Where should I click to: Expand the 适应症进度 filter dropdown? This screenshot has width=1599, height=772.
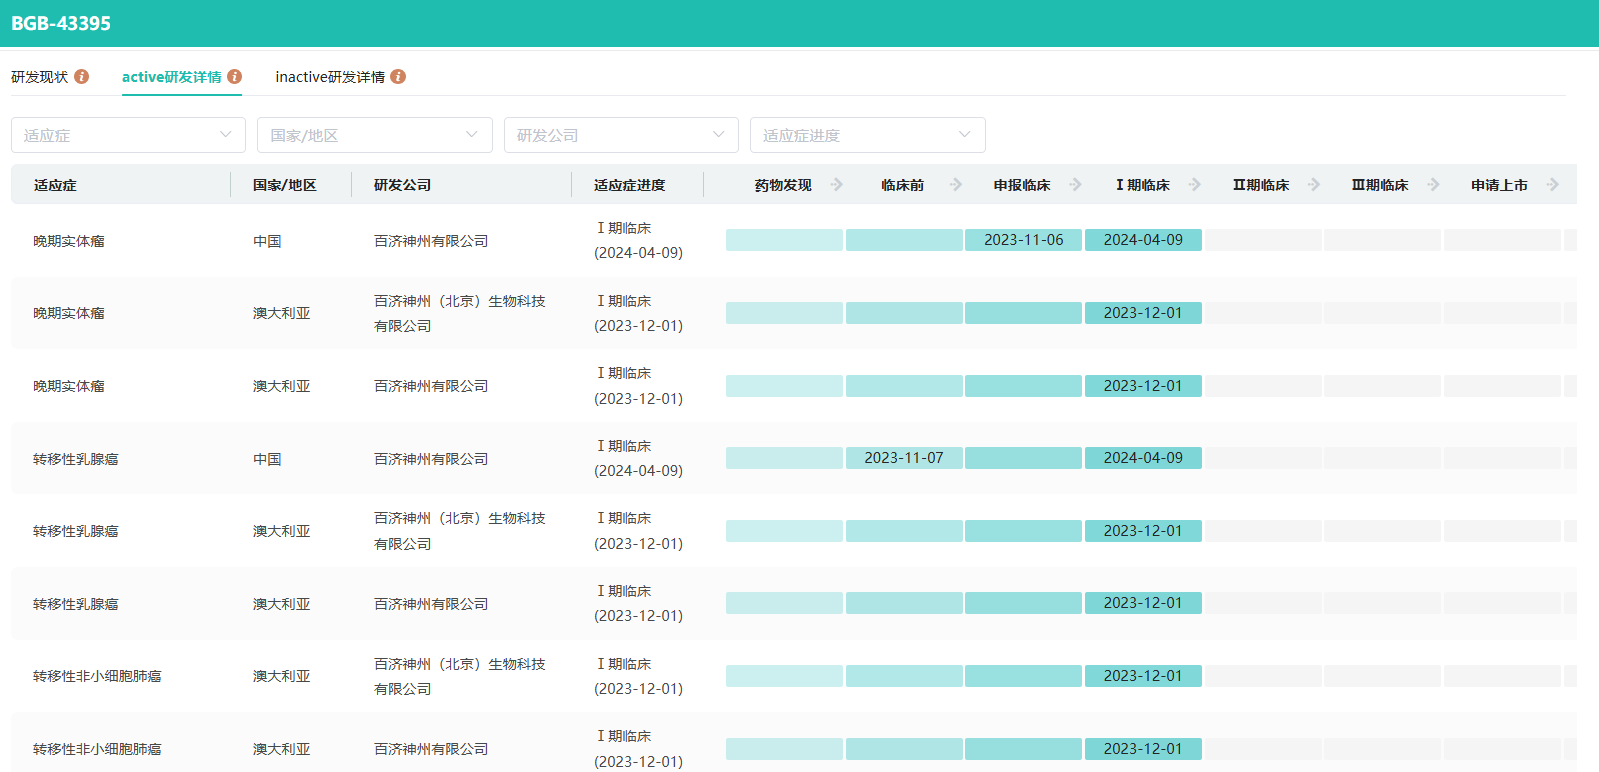pos(867,135)
